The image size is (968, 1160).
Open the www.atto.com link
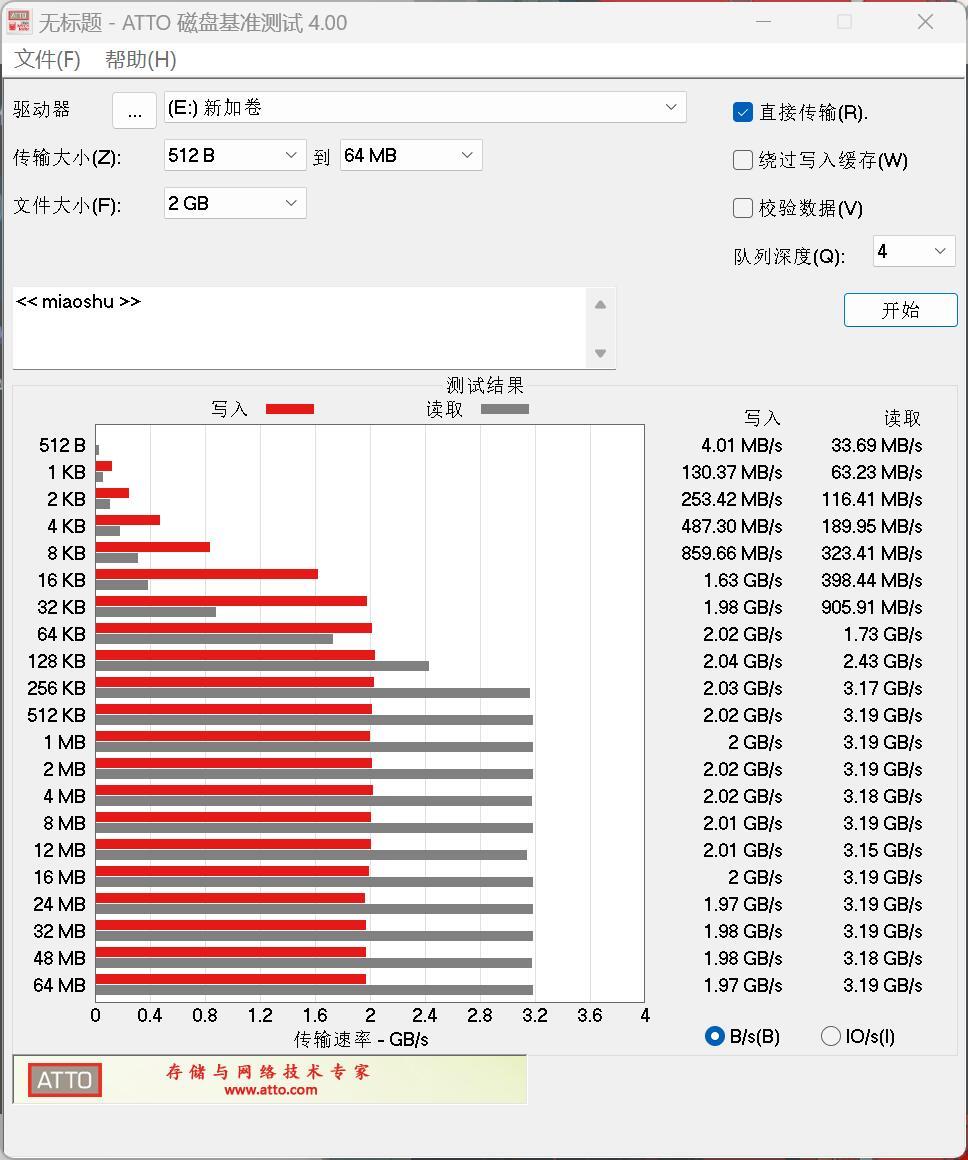pos(270,1090)
